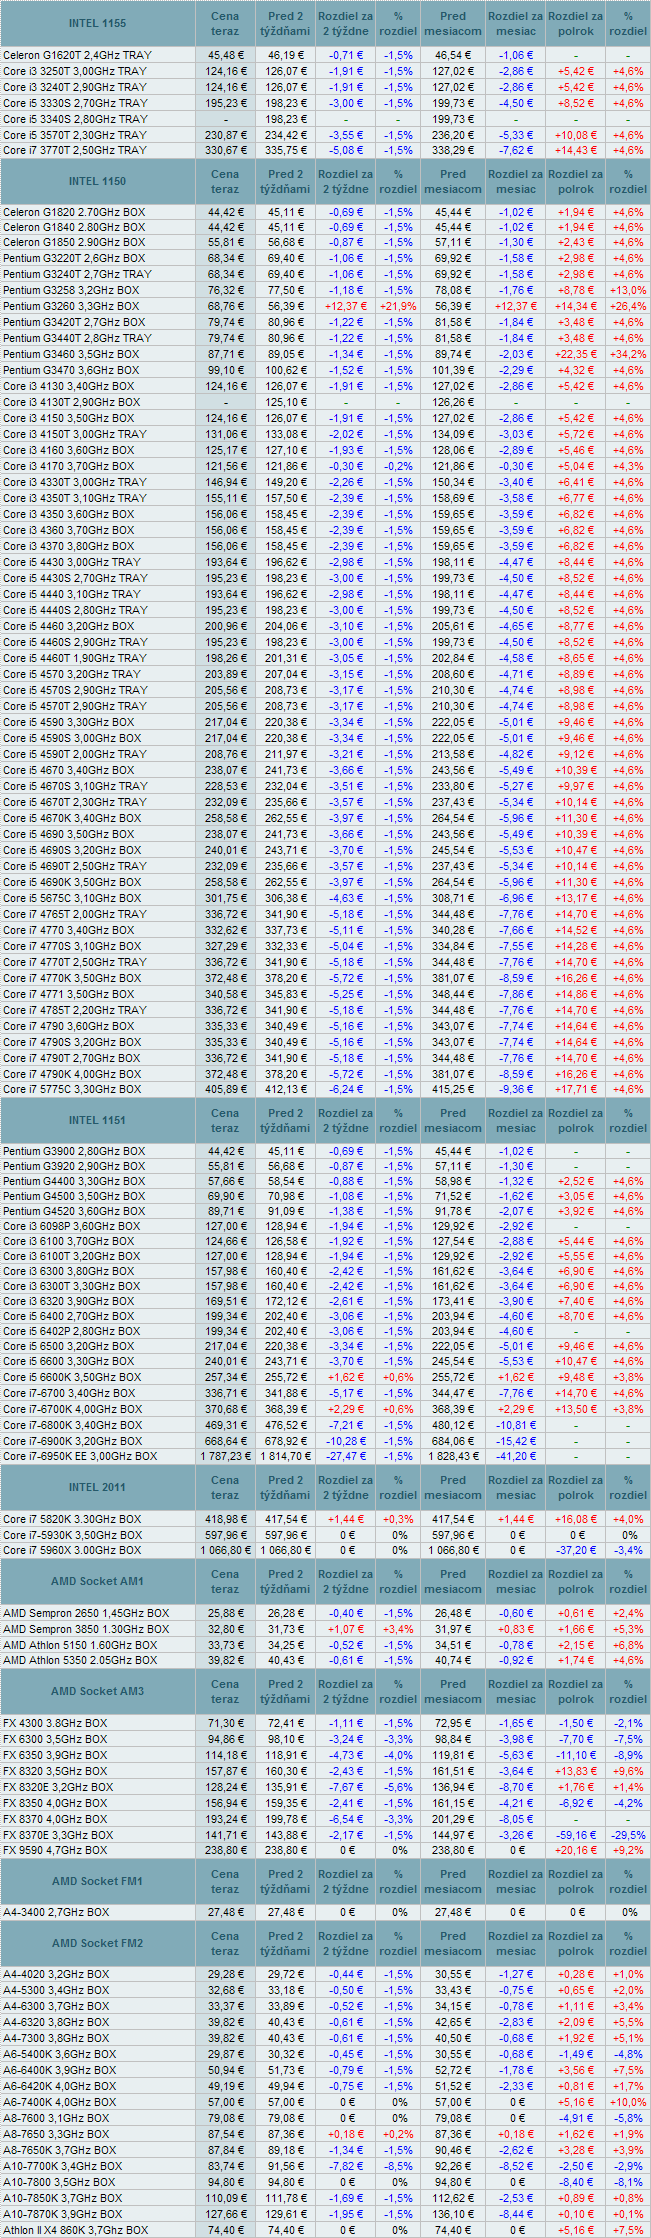
Task: Select Core i5 6402P 2,80GHz BOX row name
Action: click(x=72, y=1331)
